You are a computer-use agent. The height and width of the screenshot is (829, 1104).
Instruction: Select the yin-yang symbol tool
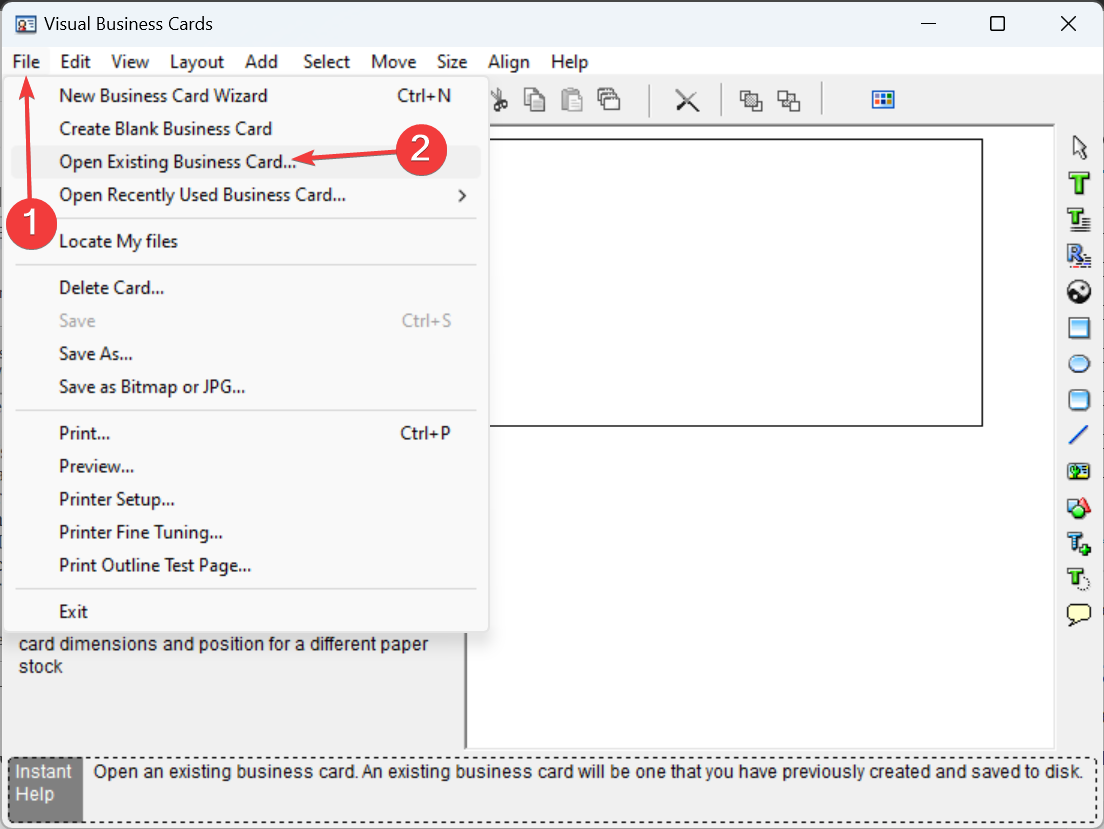(1079, 292)
